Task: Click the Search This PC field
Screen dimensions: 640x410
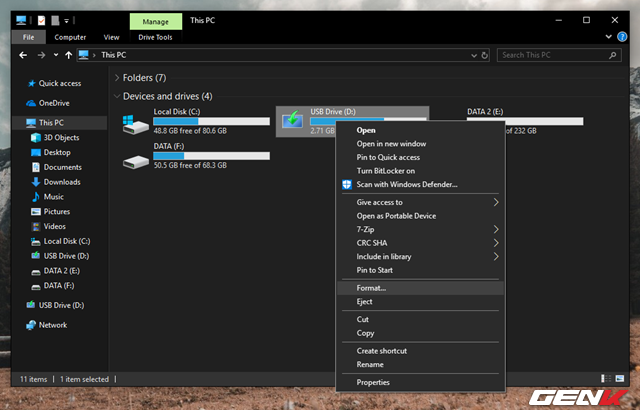Action: [x=559, y=55]
